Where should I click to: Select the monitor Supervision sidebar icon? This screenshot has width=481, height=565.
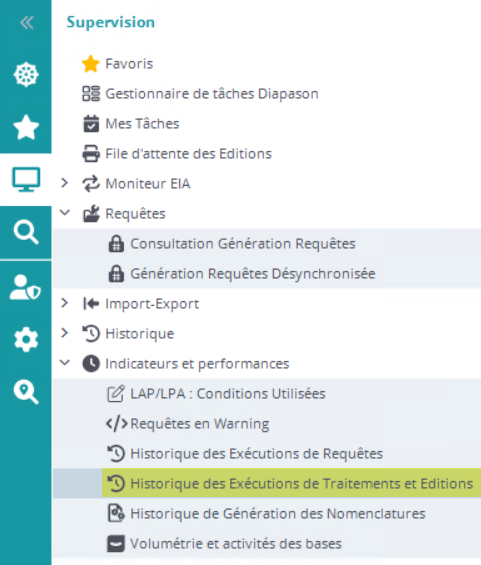26,179
